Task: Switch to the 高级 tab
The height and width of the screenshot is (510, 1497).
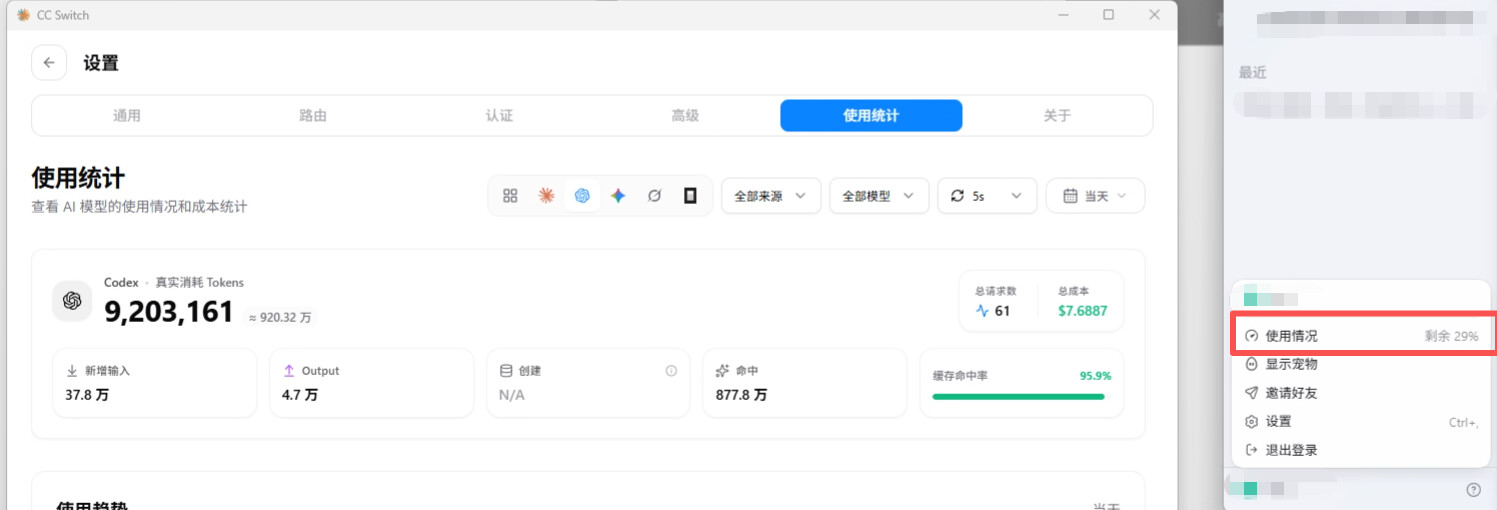Action: coord(685,116)
